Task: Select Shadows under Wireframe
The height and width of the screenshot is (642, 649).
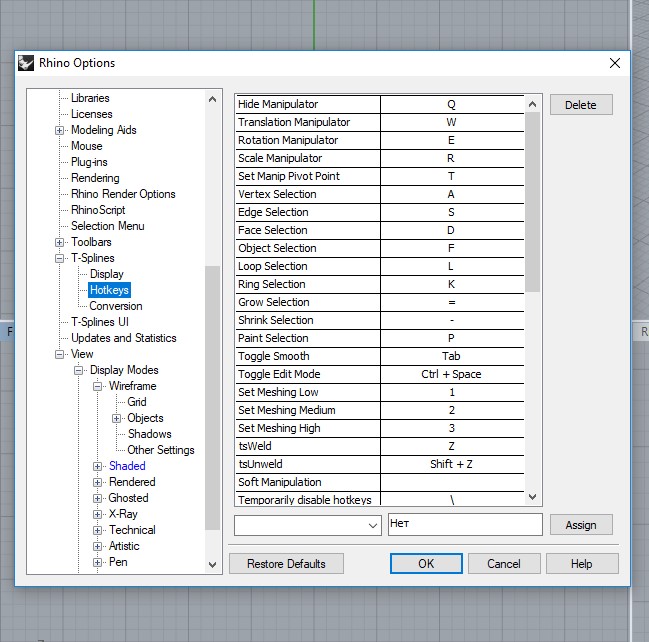Action: [x=149, y=434]
